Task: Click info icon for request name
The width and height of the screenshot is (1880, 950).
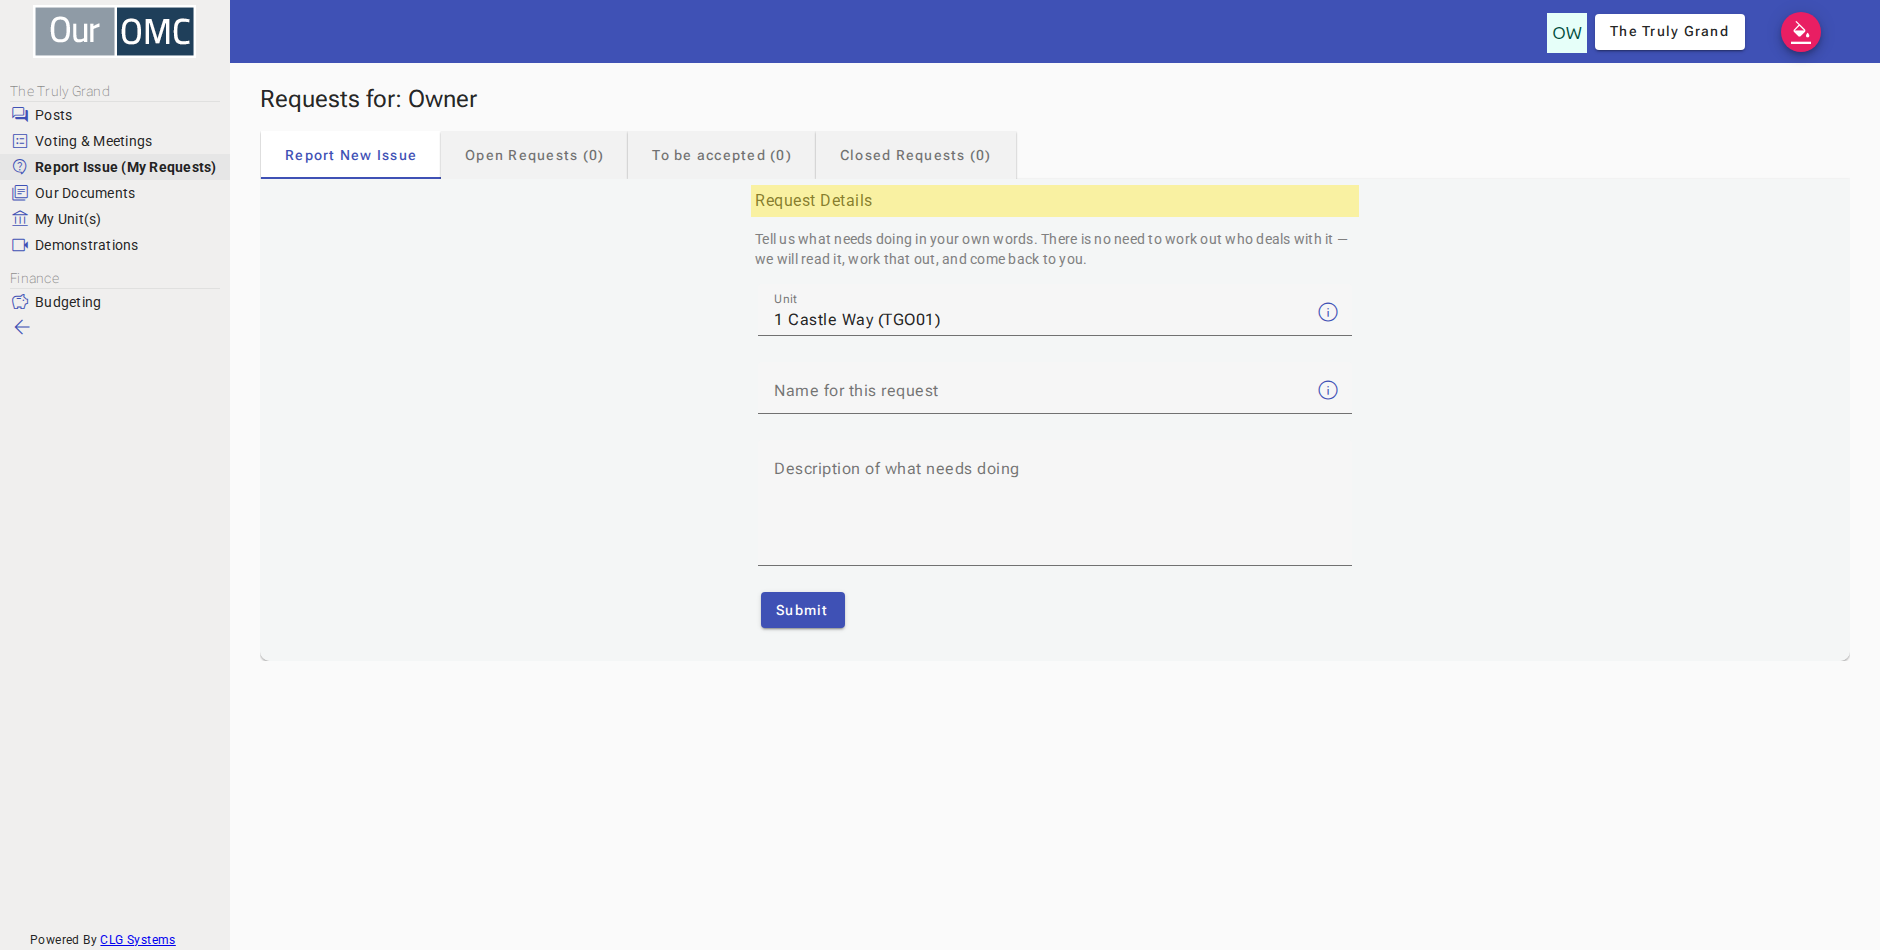Action: coord(1328,390)
